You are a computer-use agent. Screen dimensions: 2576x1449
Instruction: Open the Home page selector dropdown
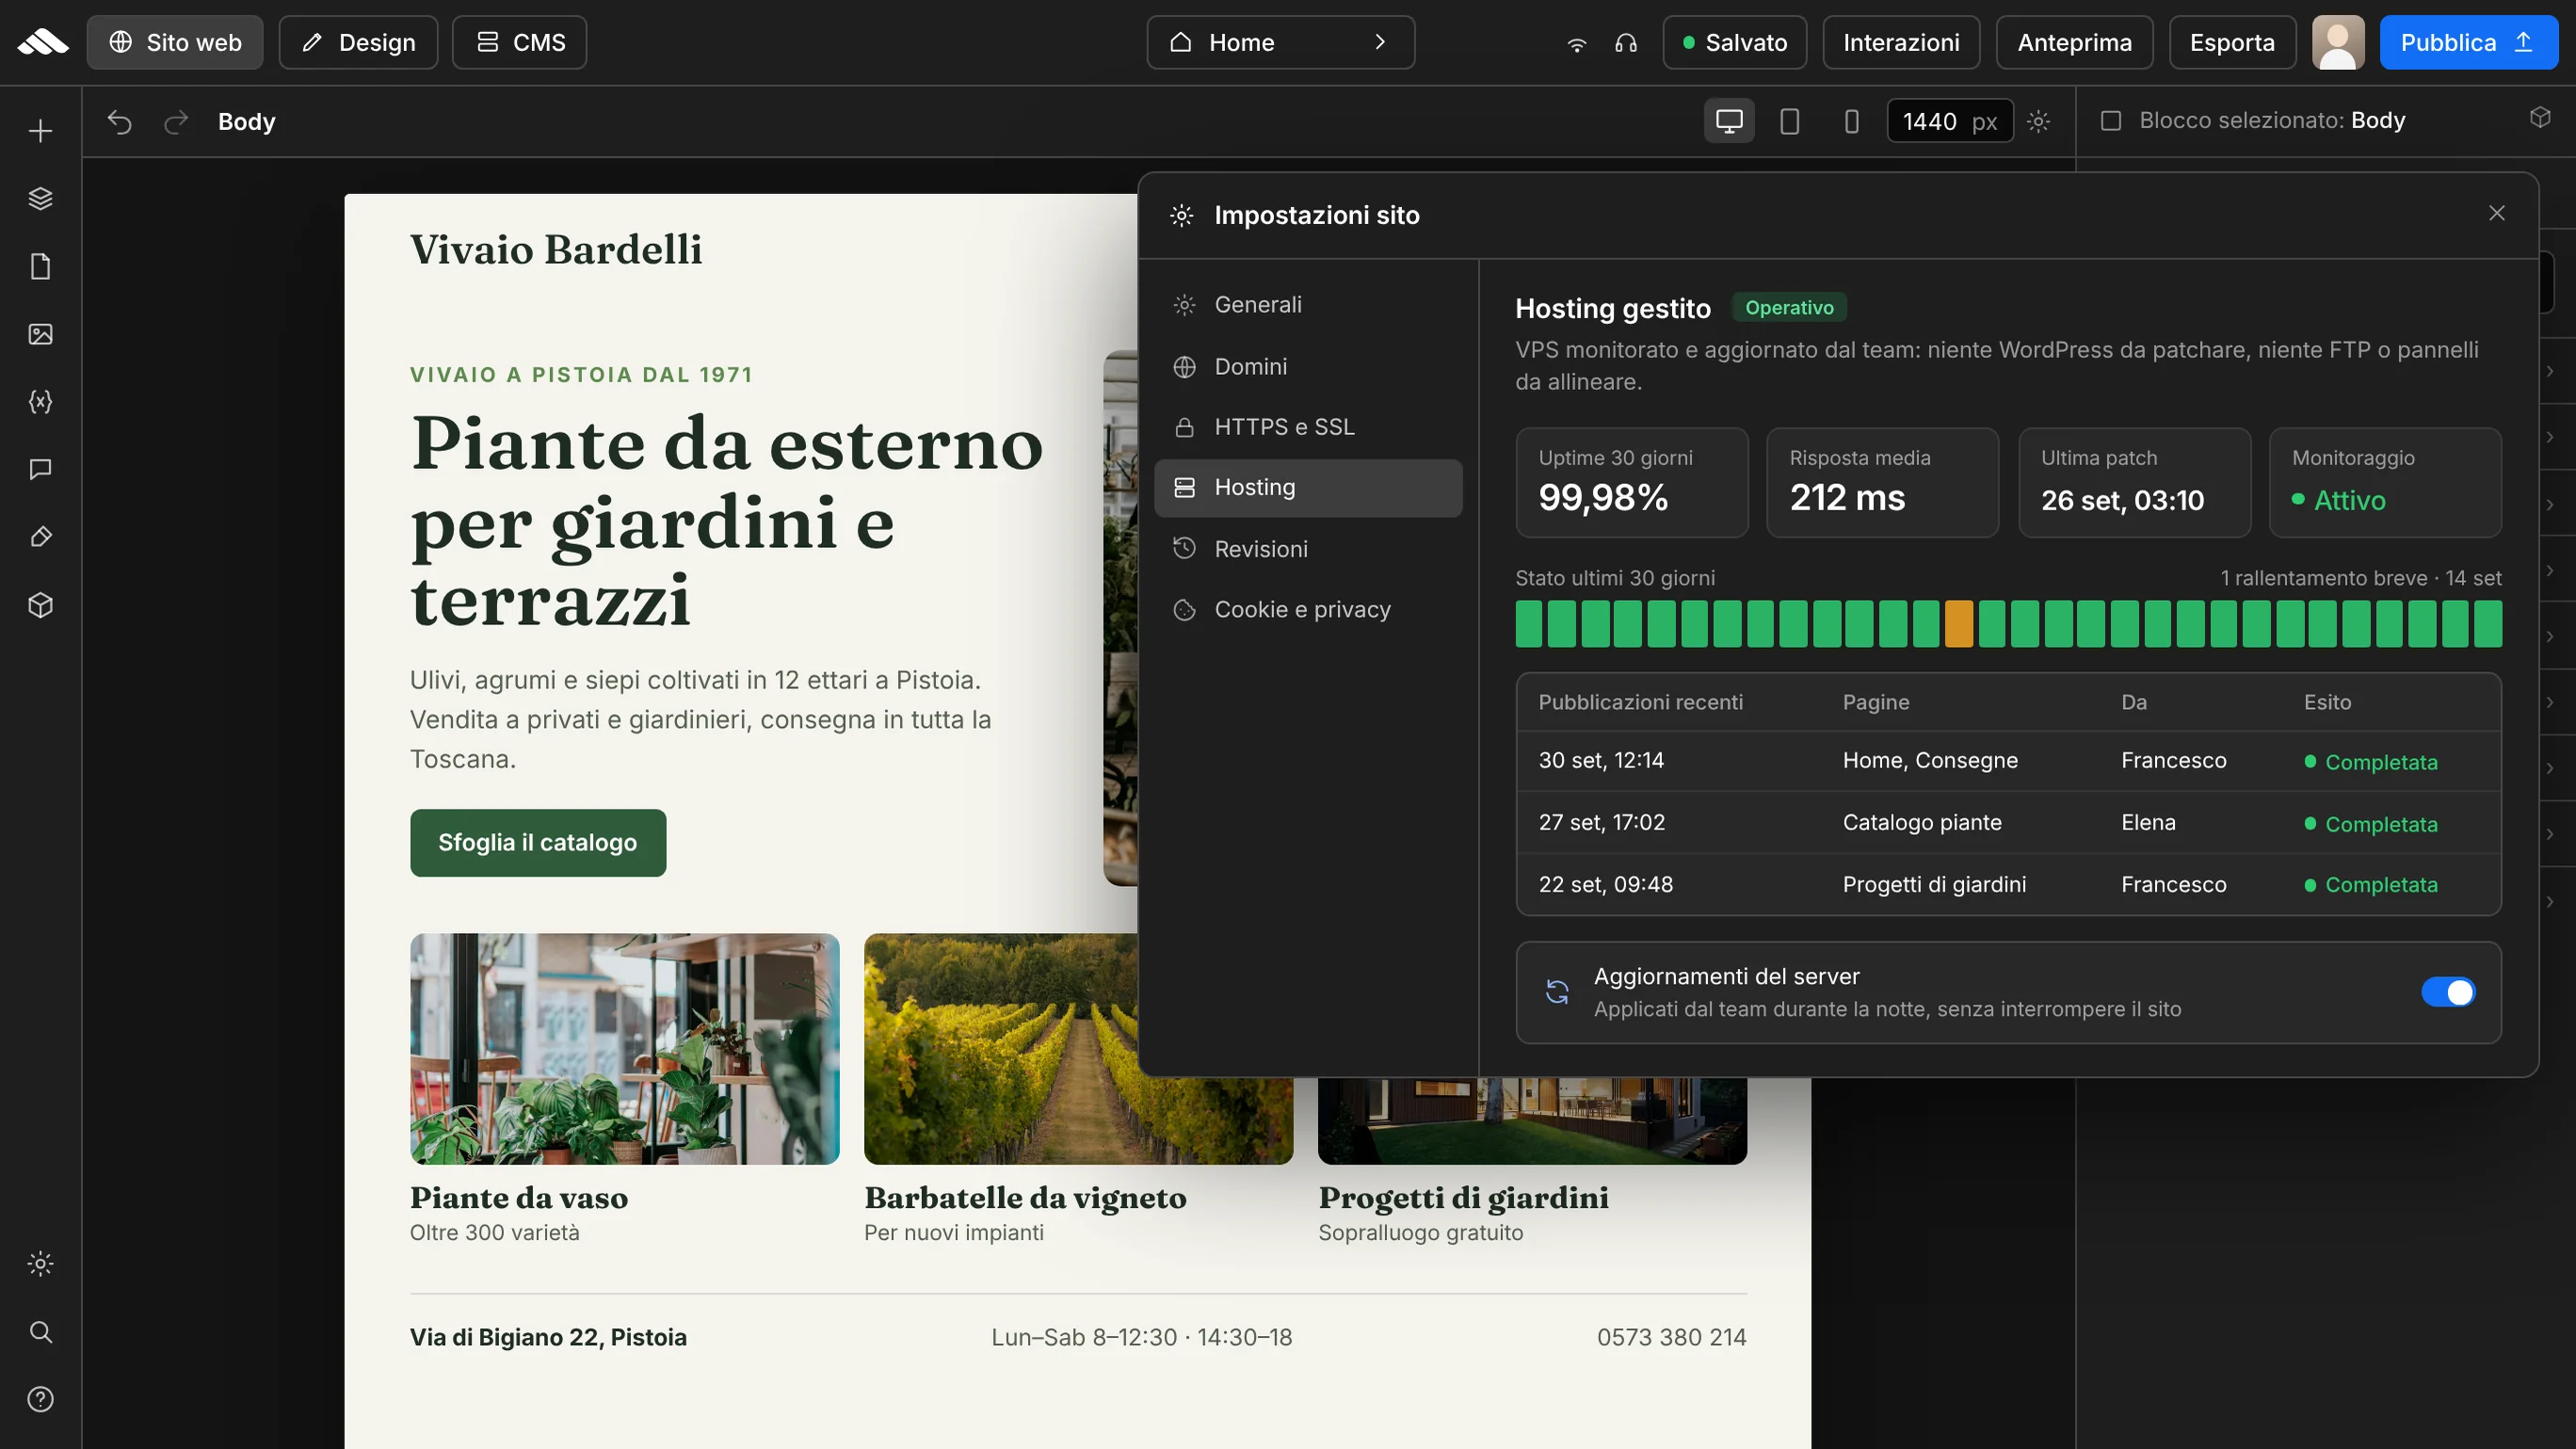click(x=1280, y=42)
